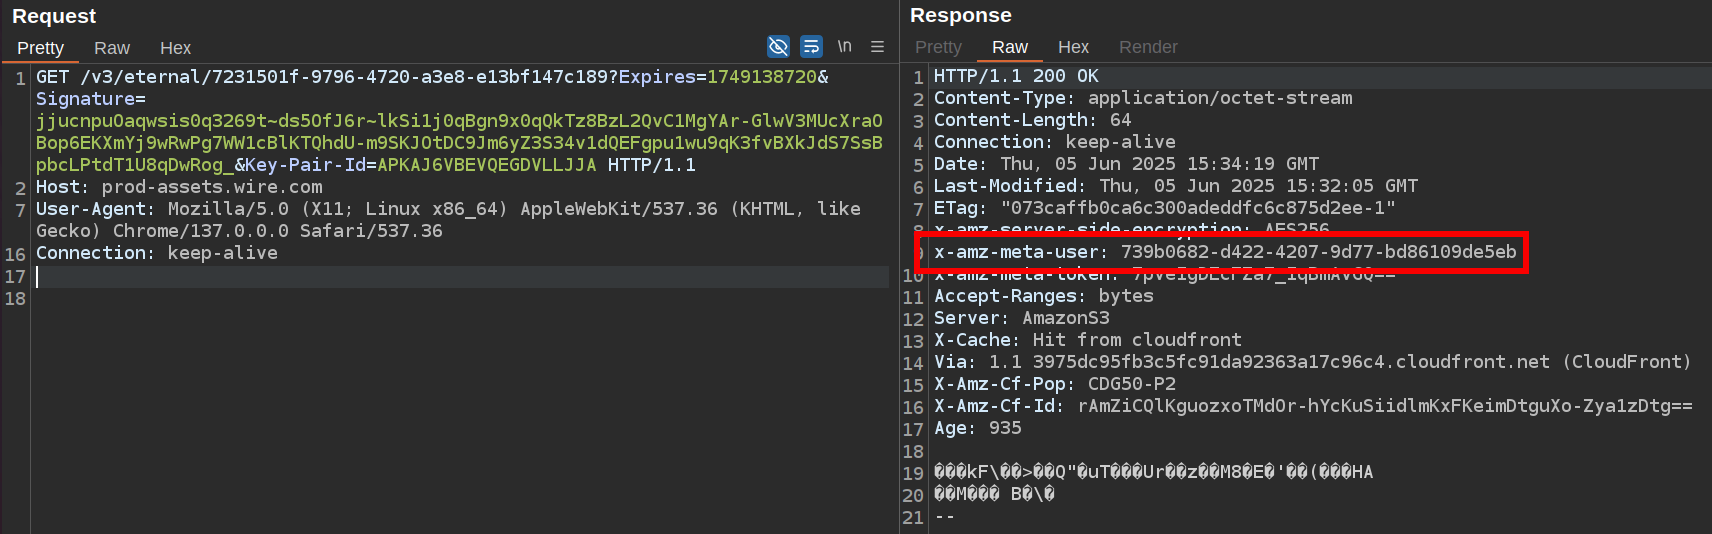Click the HTTP/1.1 200 OK status line
Screen dimensions: 1712x534
coord(1015,76)
